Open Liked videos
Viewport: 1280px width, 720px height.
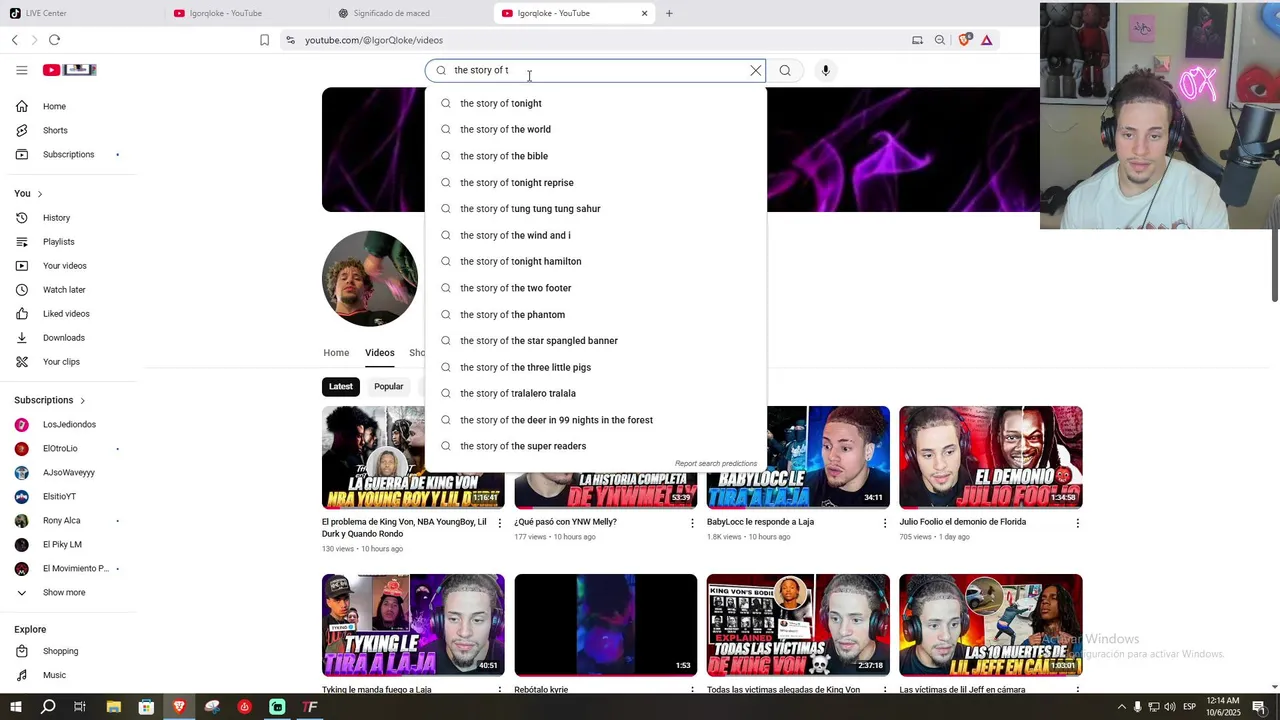[68, 313]
